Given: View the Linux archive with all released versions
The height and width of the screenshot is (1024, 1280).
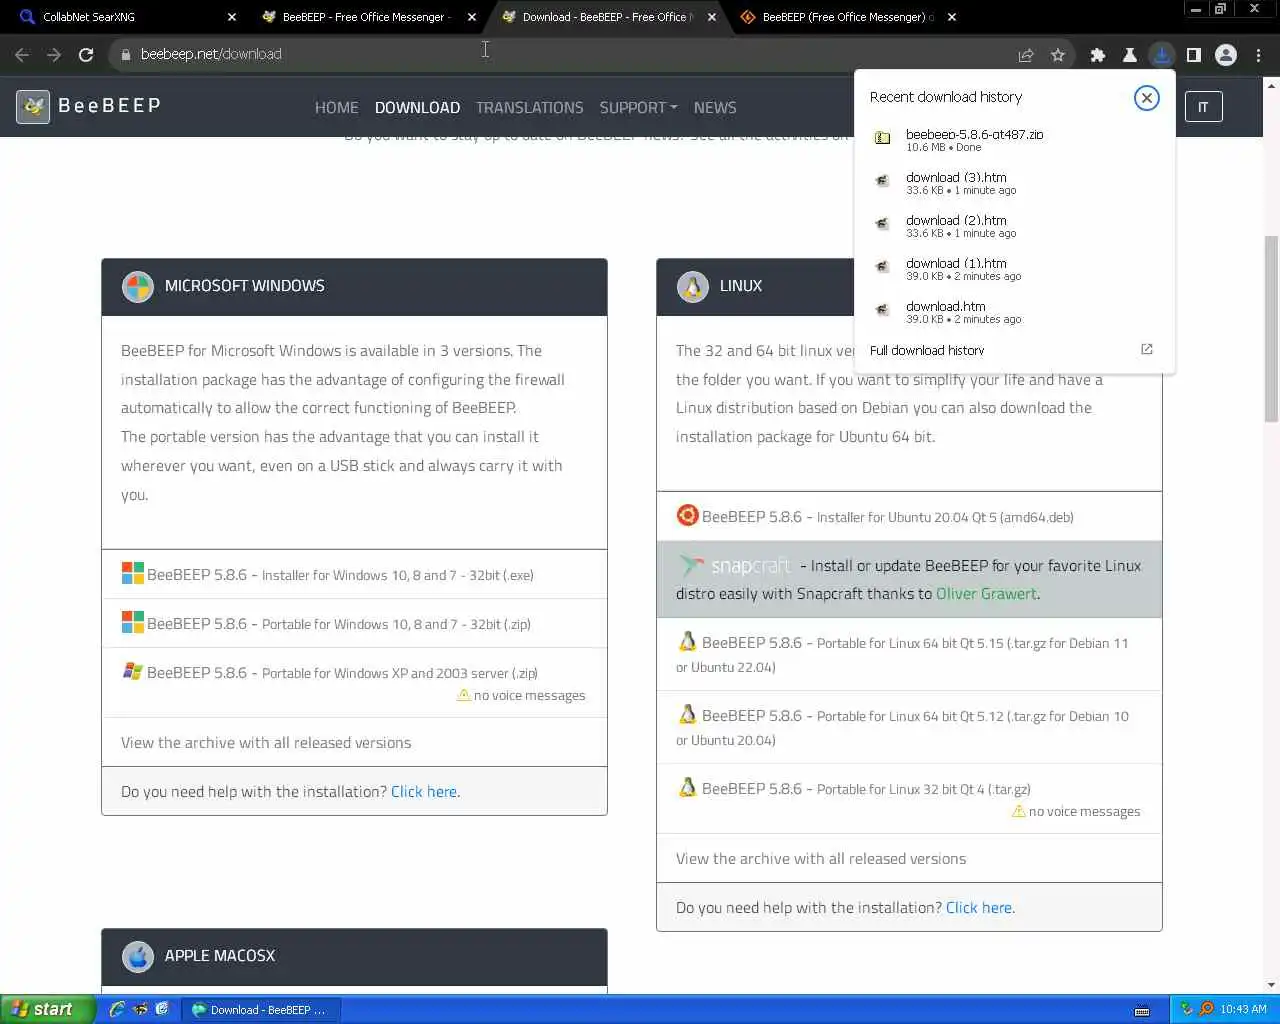Looking at the screenshot, I should tap(821, 859).
